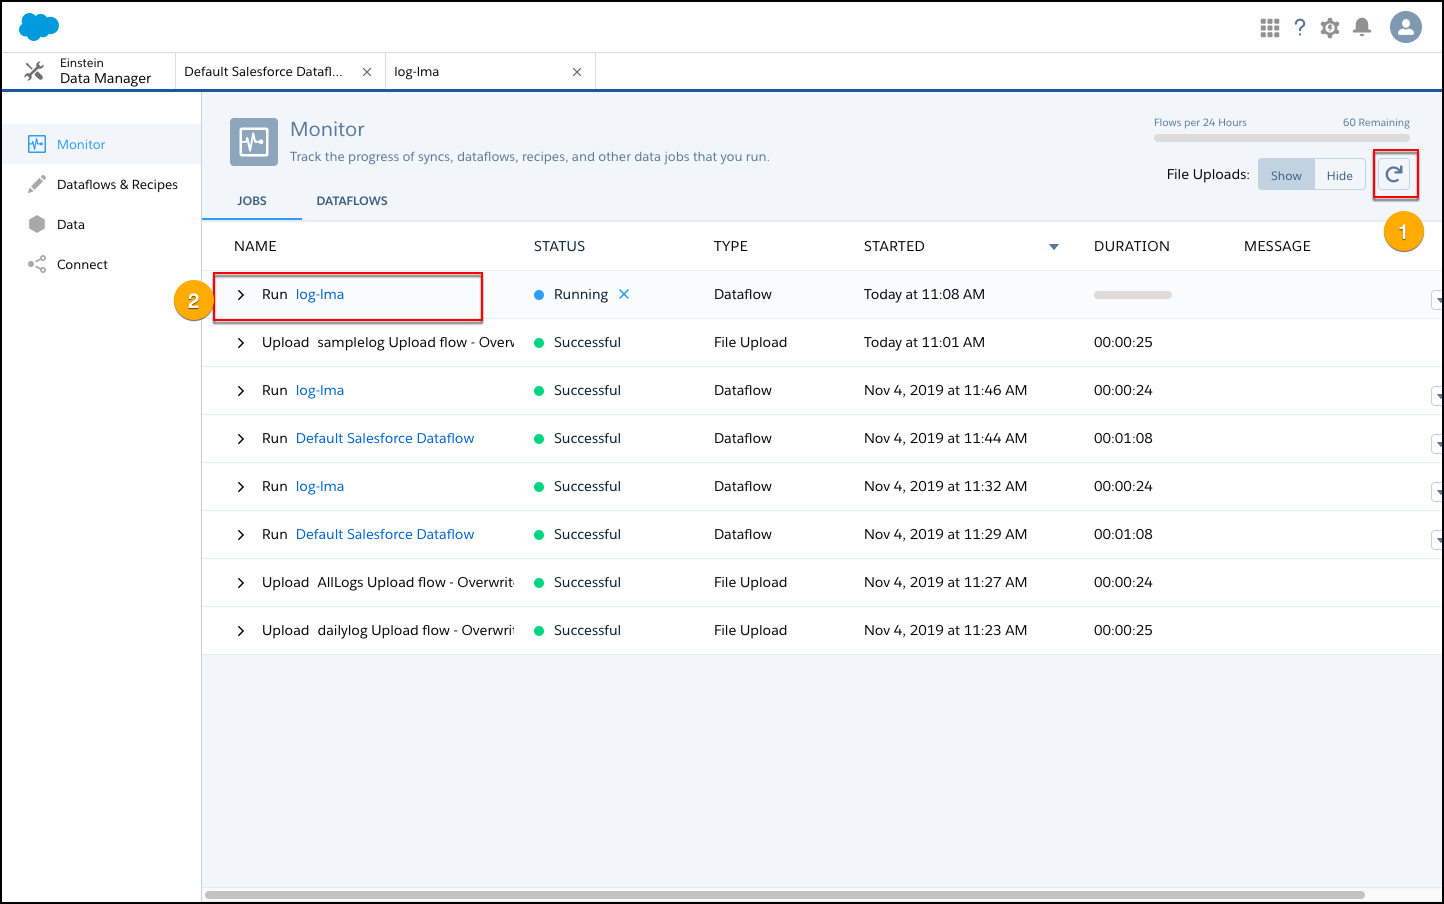
Task: Expand the log-lma run at 11:32 AM
Action: click(241, 487)
